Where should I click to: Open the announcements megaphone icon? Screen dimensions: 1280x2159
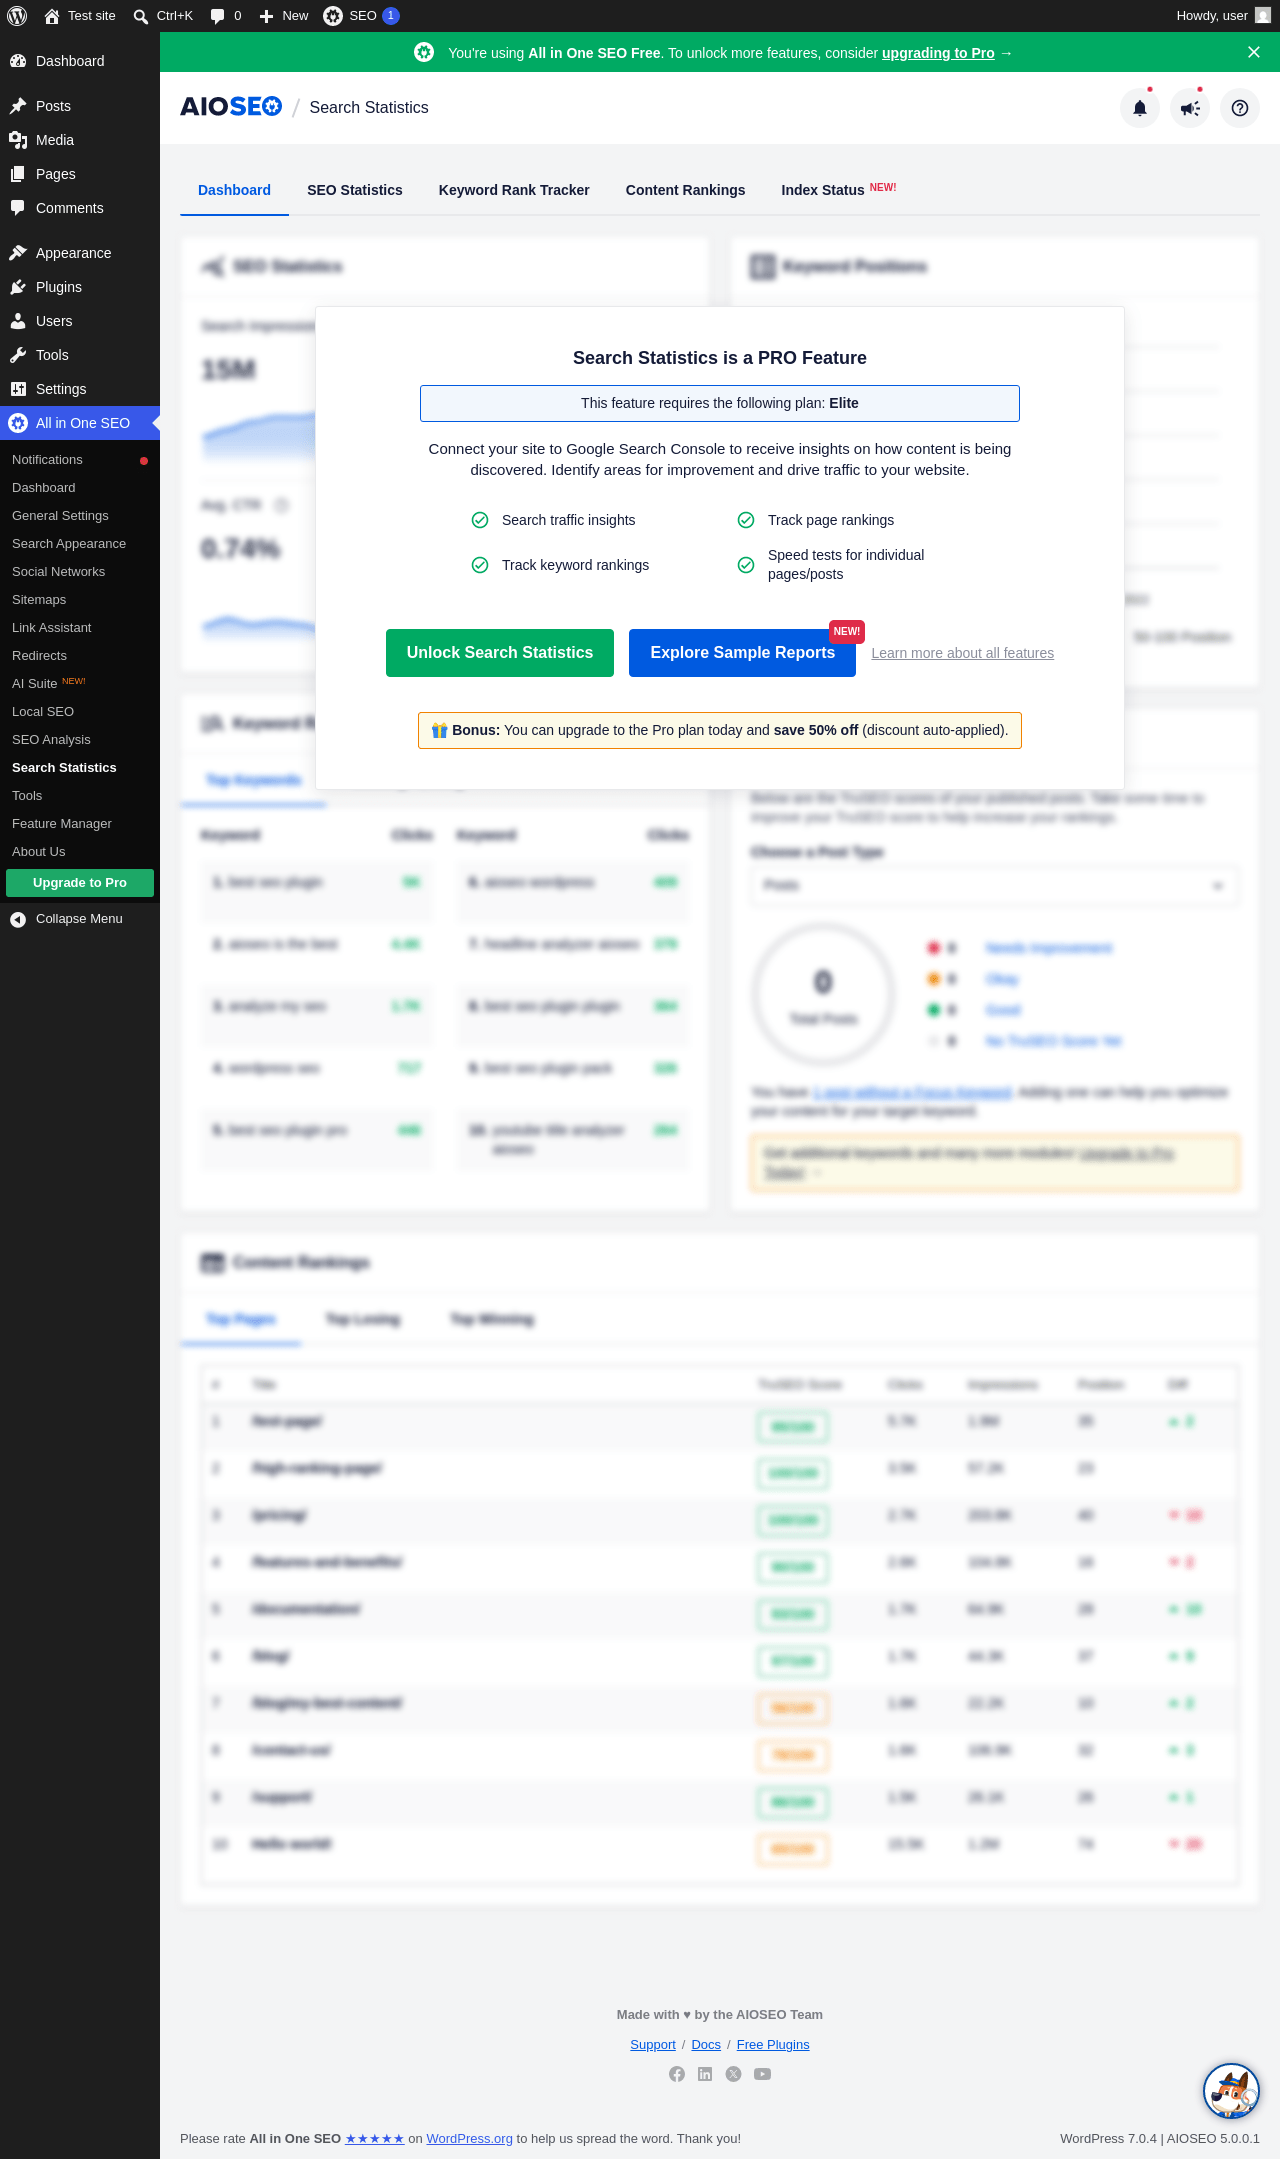1190,108
